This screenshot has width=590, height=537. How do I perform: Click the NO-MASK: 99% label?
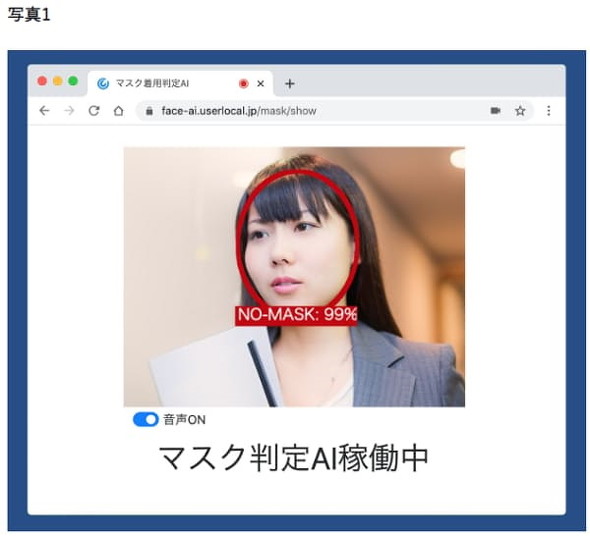(296, 315)
